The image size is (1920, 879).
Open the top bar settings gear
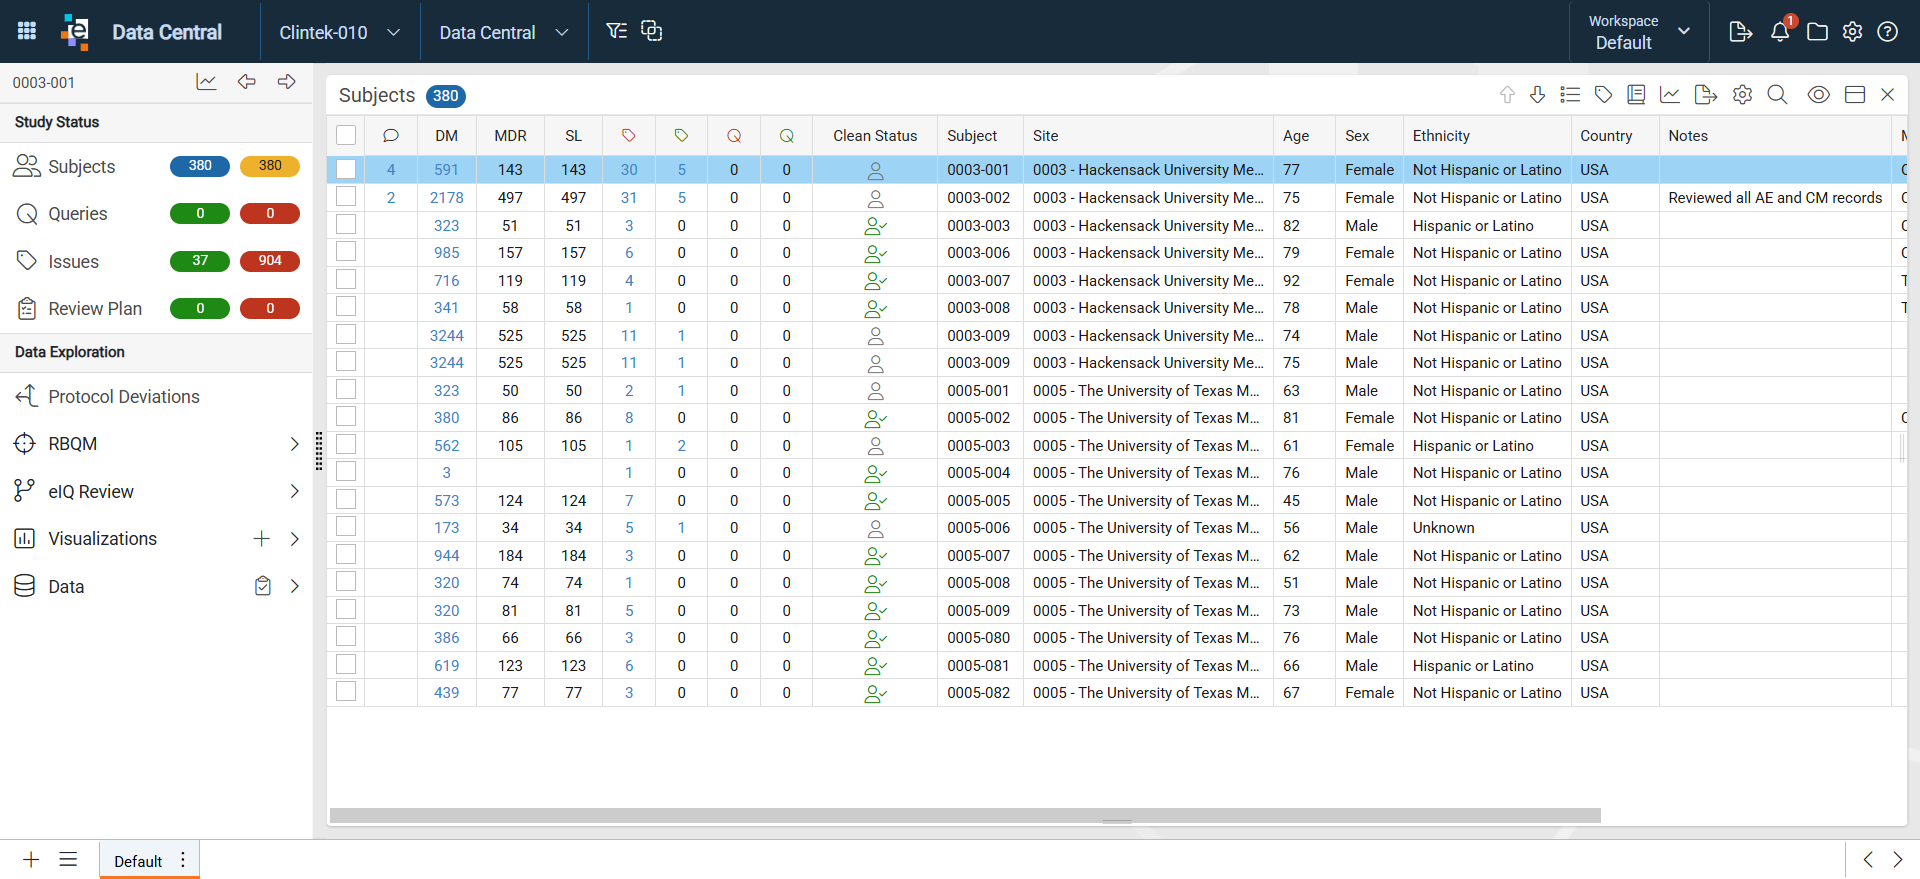click(1853, 32)
